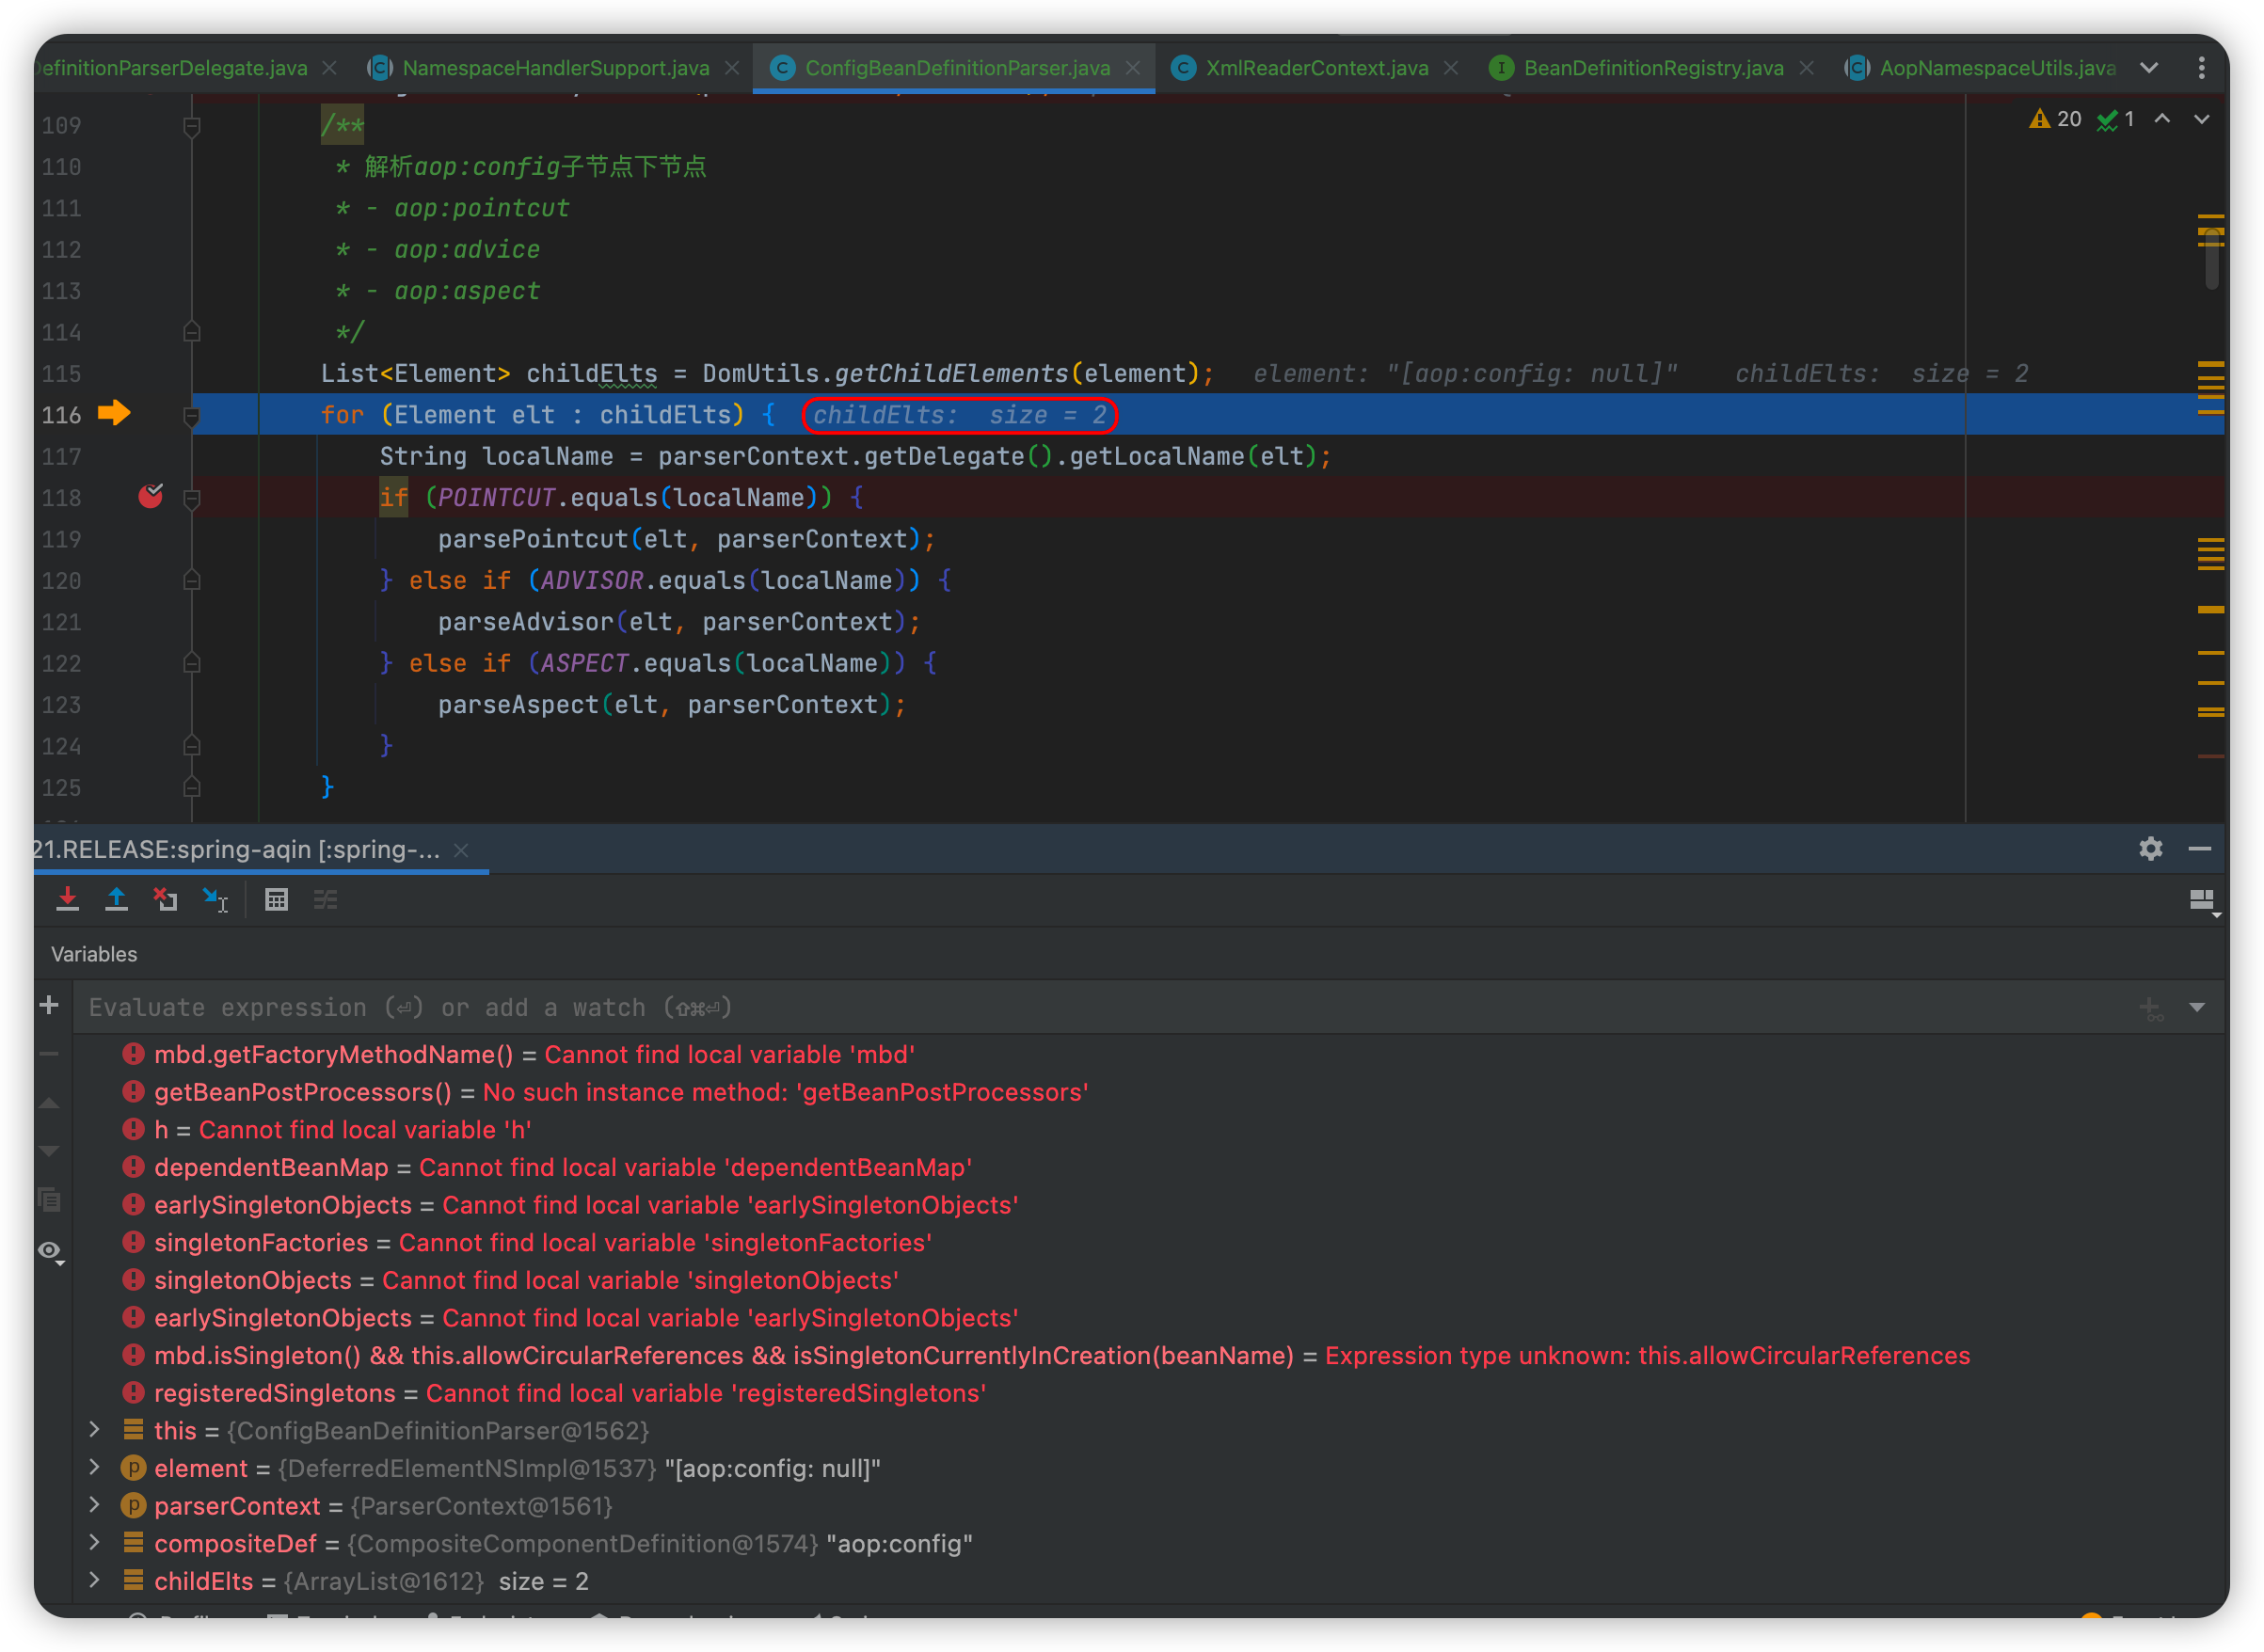
Task: Toggle code fold marker at line 109
Action: pos(192,126)
